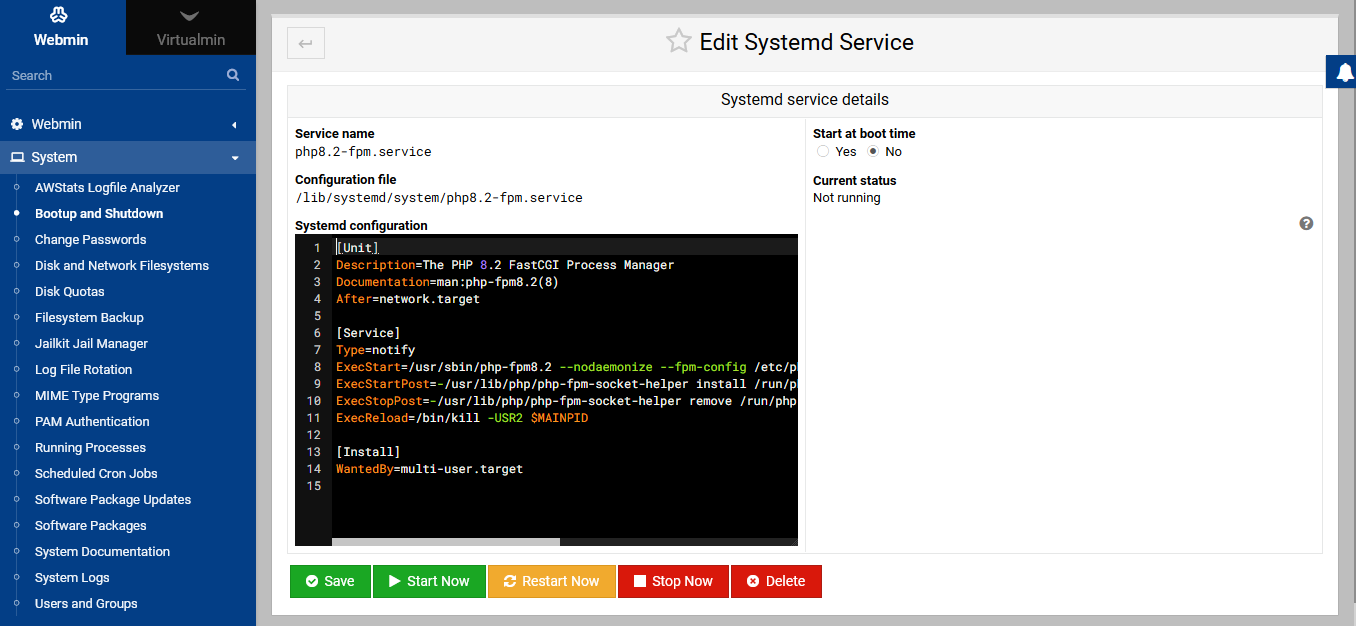Select Yes for start at boot
This screenshot has height=626, width=1356.
coord(823,151)
